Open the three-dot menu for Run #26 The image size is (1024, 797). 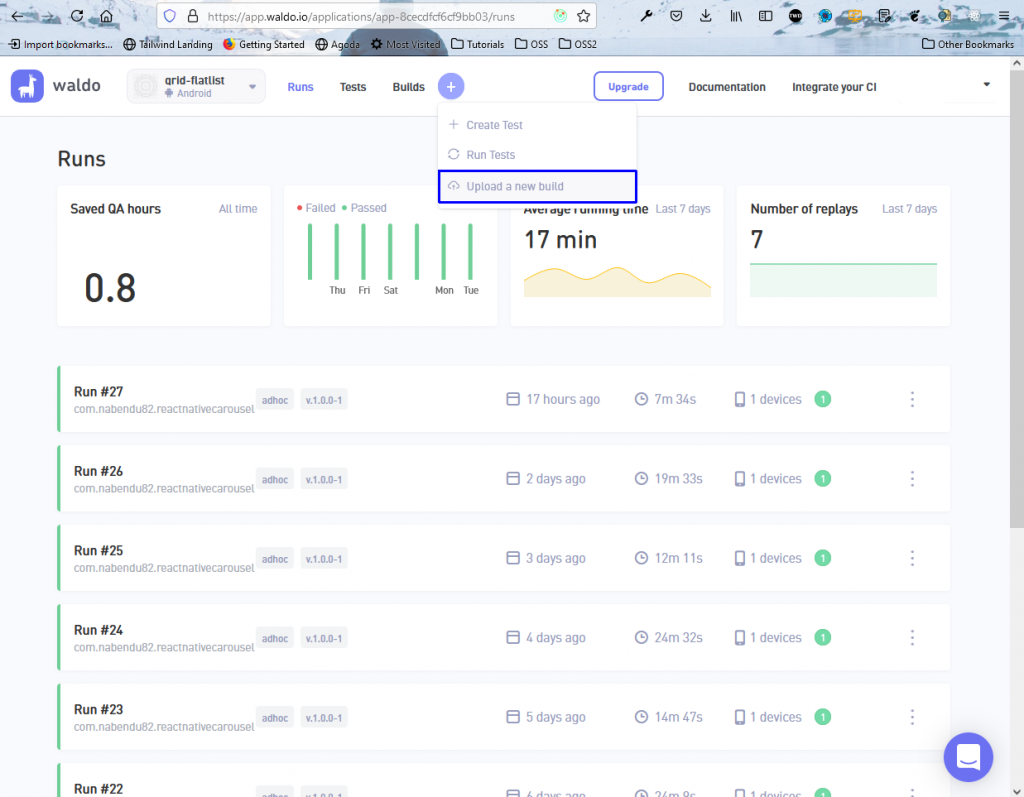pos(912,479)
